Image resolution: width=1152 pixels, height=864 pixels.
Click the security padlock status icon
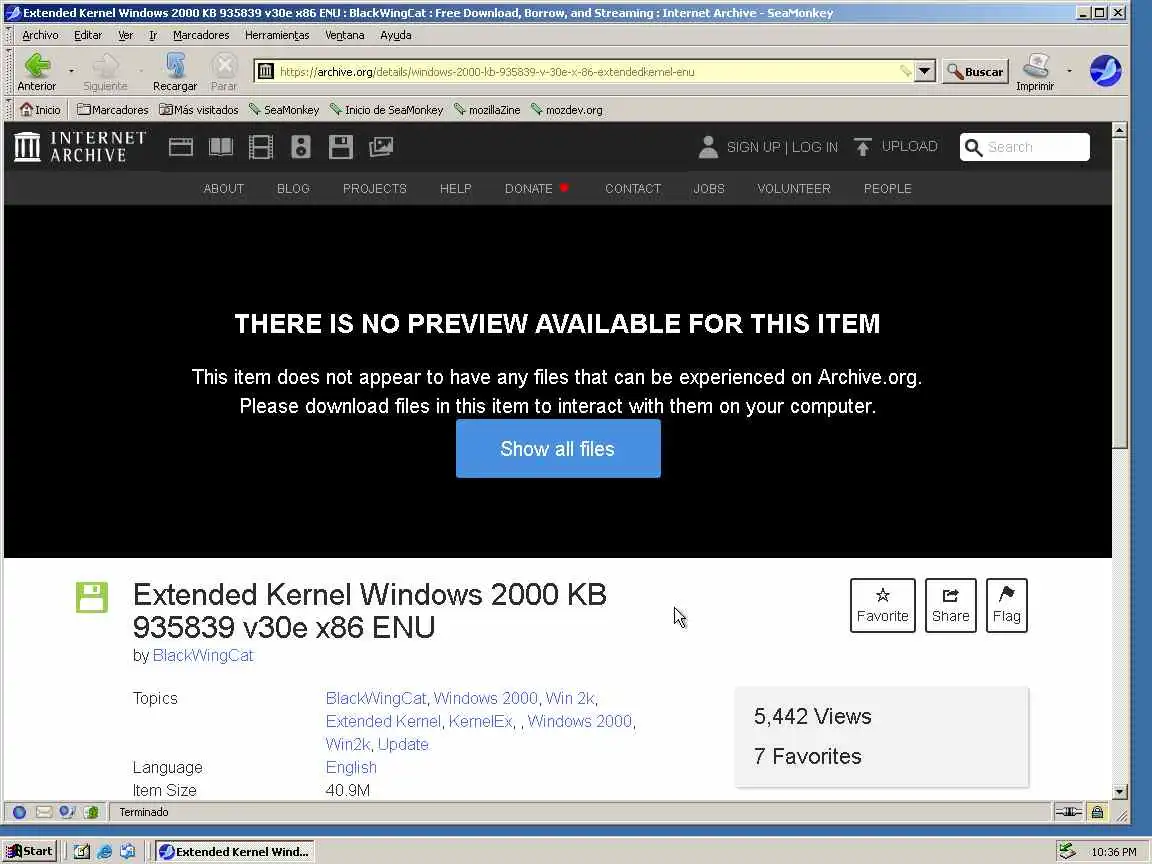tap(1097, 812)
